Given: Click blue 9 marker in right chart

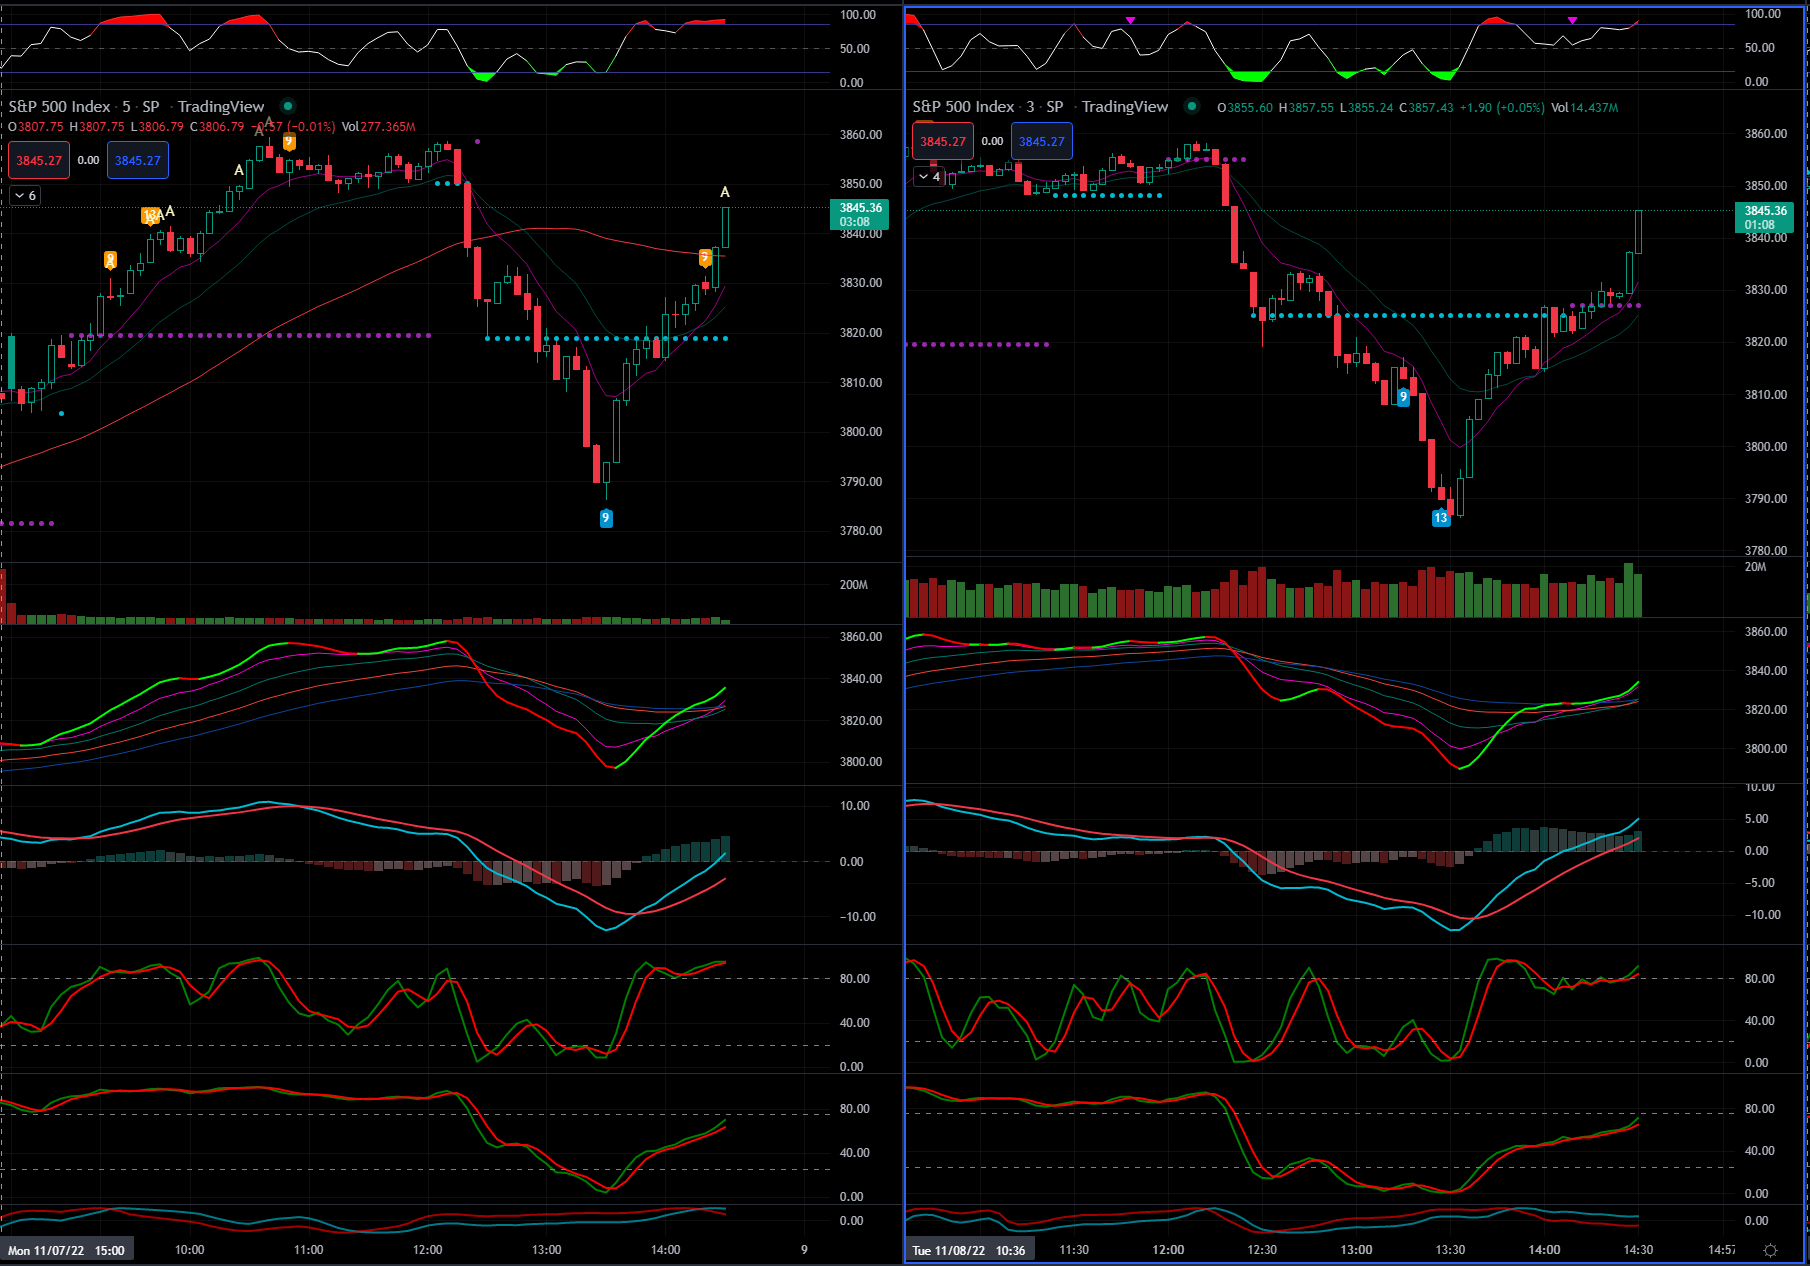Looking at the screenshot, I should point(1403,397).
